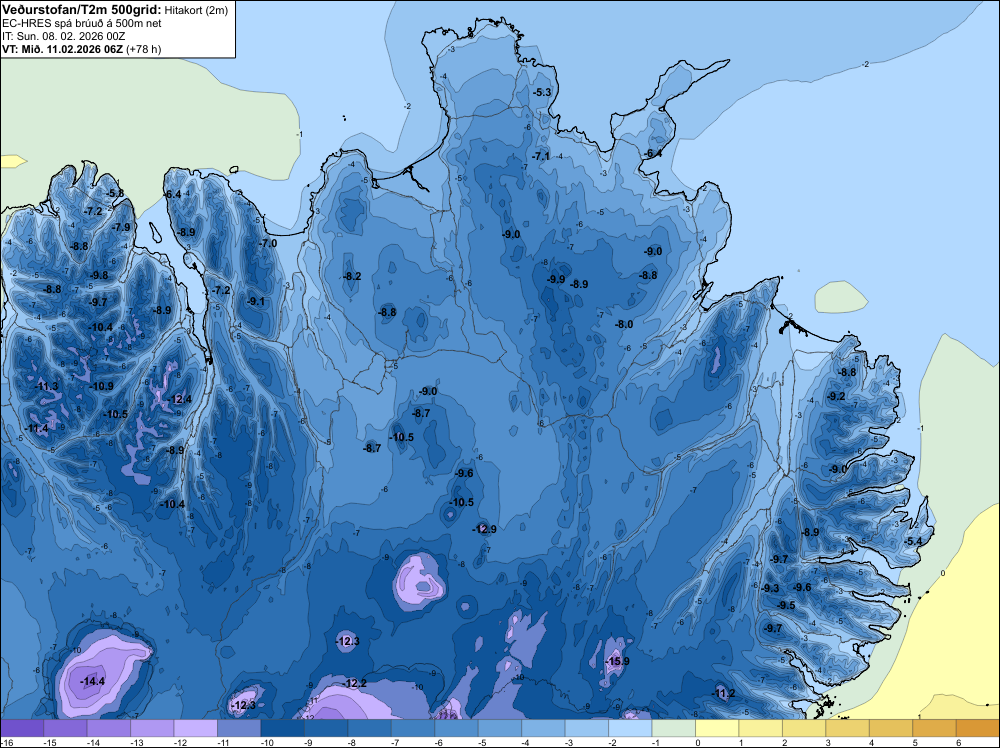Select the -9.5 temperature label
This screenshot has height=748, width=1000.
coord(786,605)
